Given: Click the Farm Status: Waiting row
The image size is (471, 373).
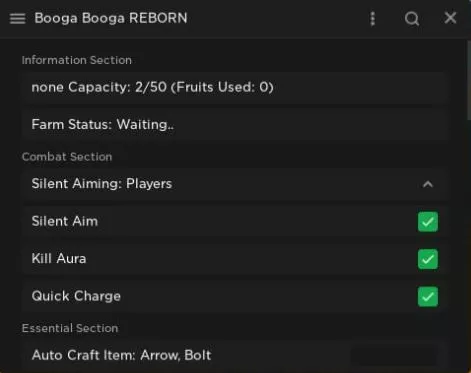Looking at the screenshot, I should tap(235, 125).
